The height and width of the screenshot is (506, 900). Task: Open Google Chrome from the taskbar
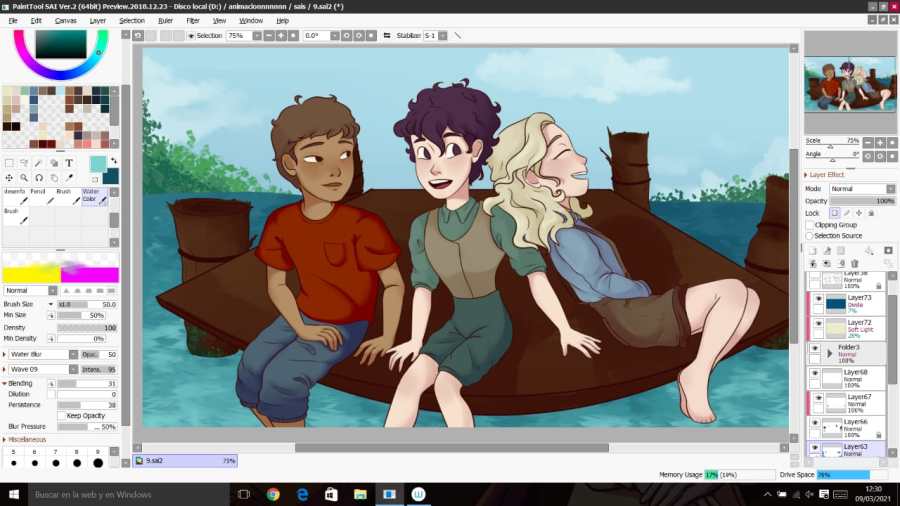[x=273, y=494]
